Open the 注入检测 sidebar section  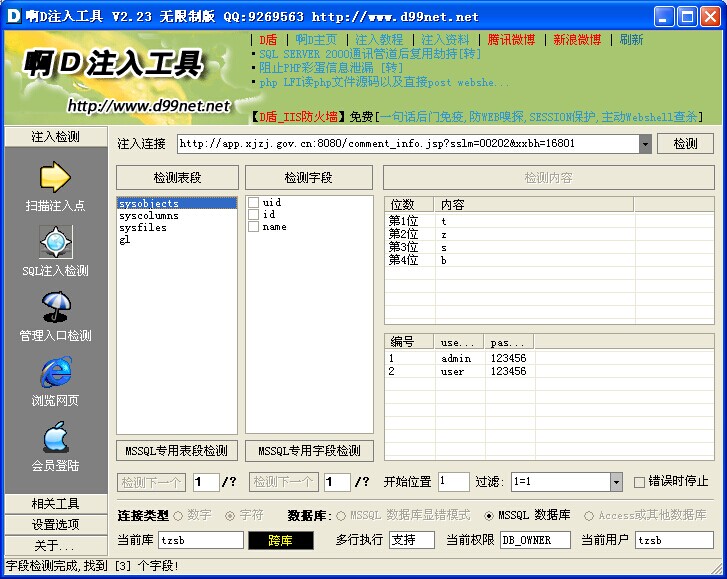(x=56, y=137)
